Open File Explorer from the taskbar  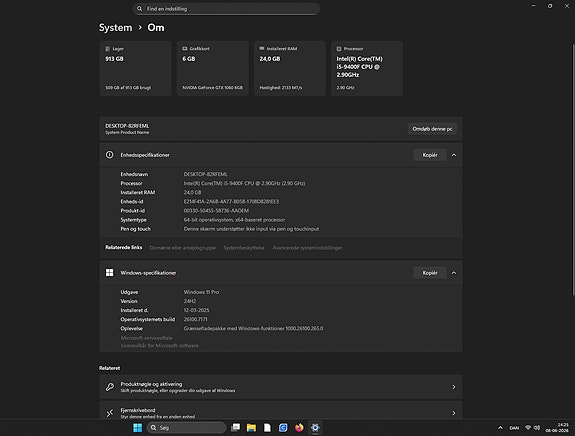[x=251, y=428]
